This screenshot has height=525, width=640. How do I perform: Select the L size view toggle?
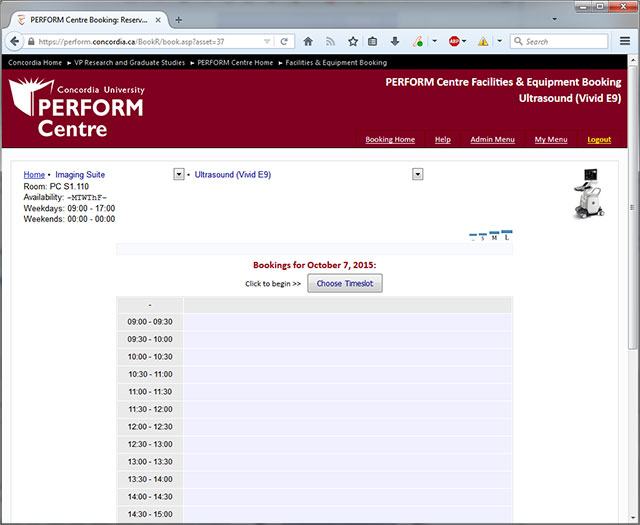click(507, 236)
